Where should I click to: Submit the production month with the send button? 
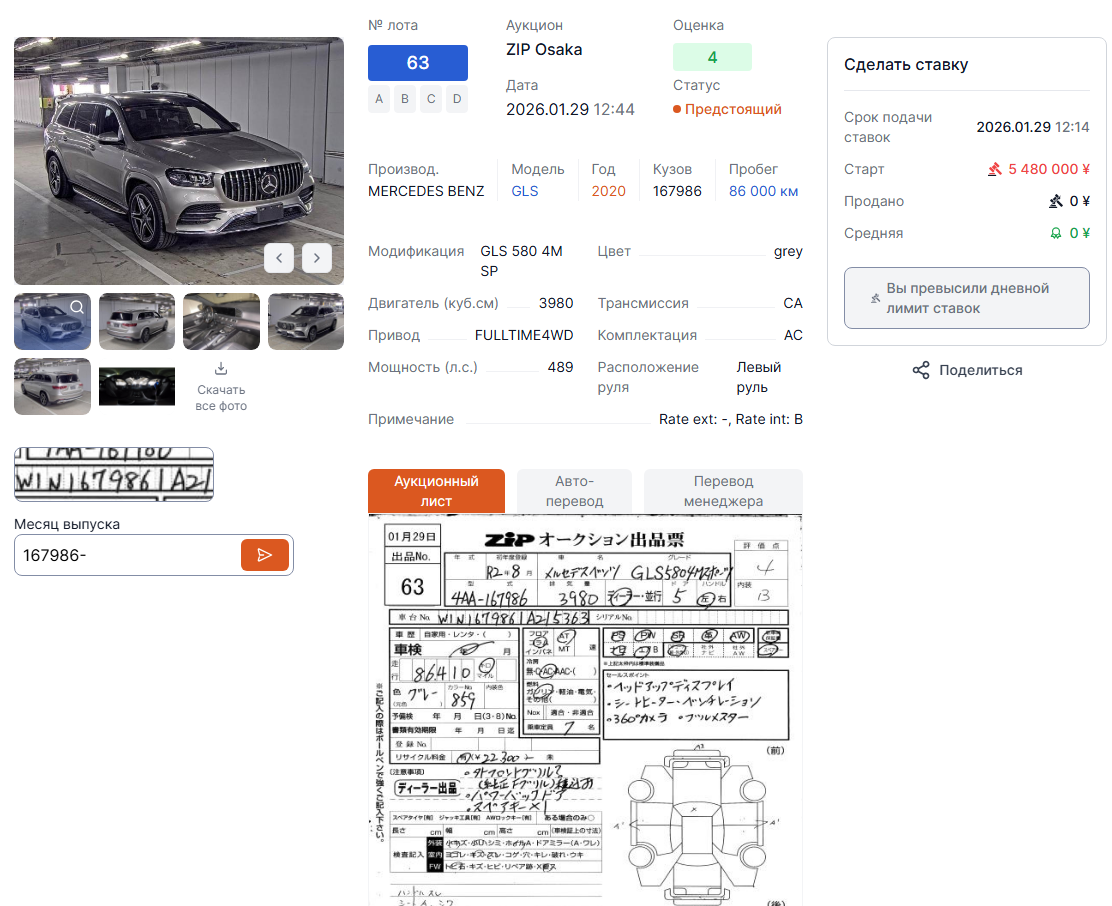tap(265, 555)
